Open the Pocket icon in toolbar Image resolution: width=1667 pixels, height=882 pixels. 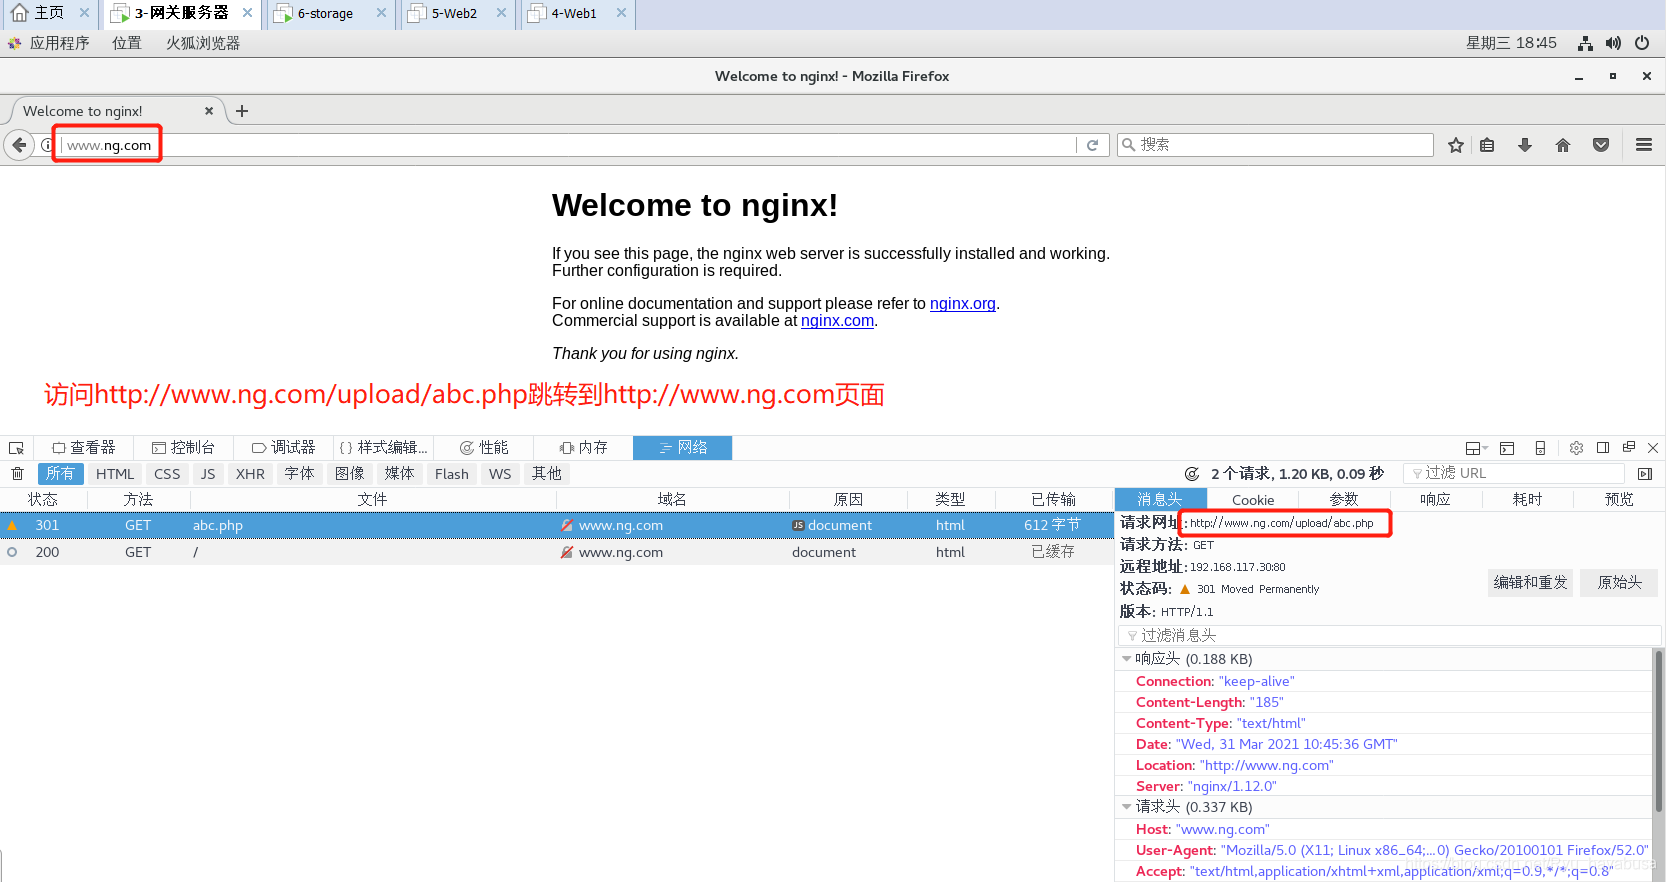pos(1601,145)
